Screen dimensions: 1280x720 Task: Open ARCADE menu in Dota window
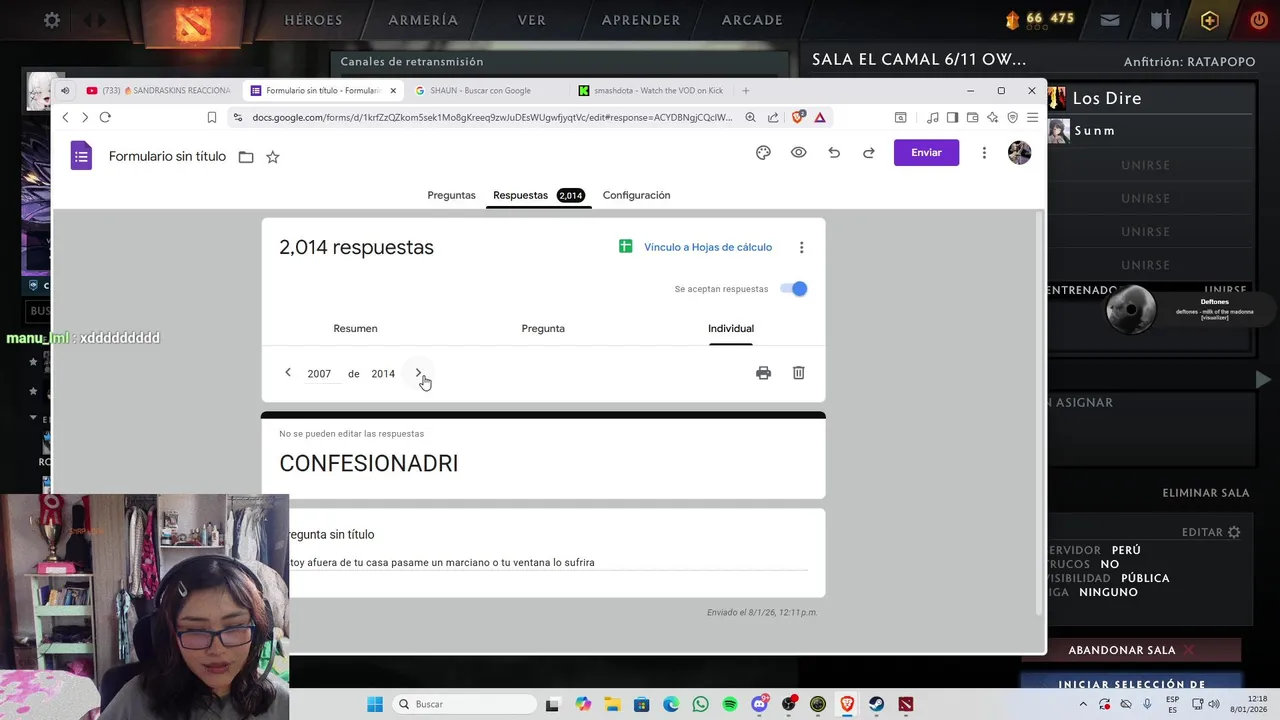752,20
